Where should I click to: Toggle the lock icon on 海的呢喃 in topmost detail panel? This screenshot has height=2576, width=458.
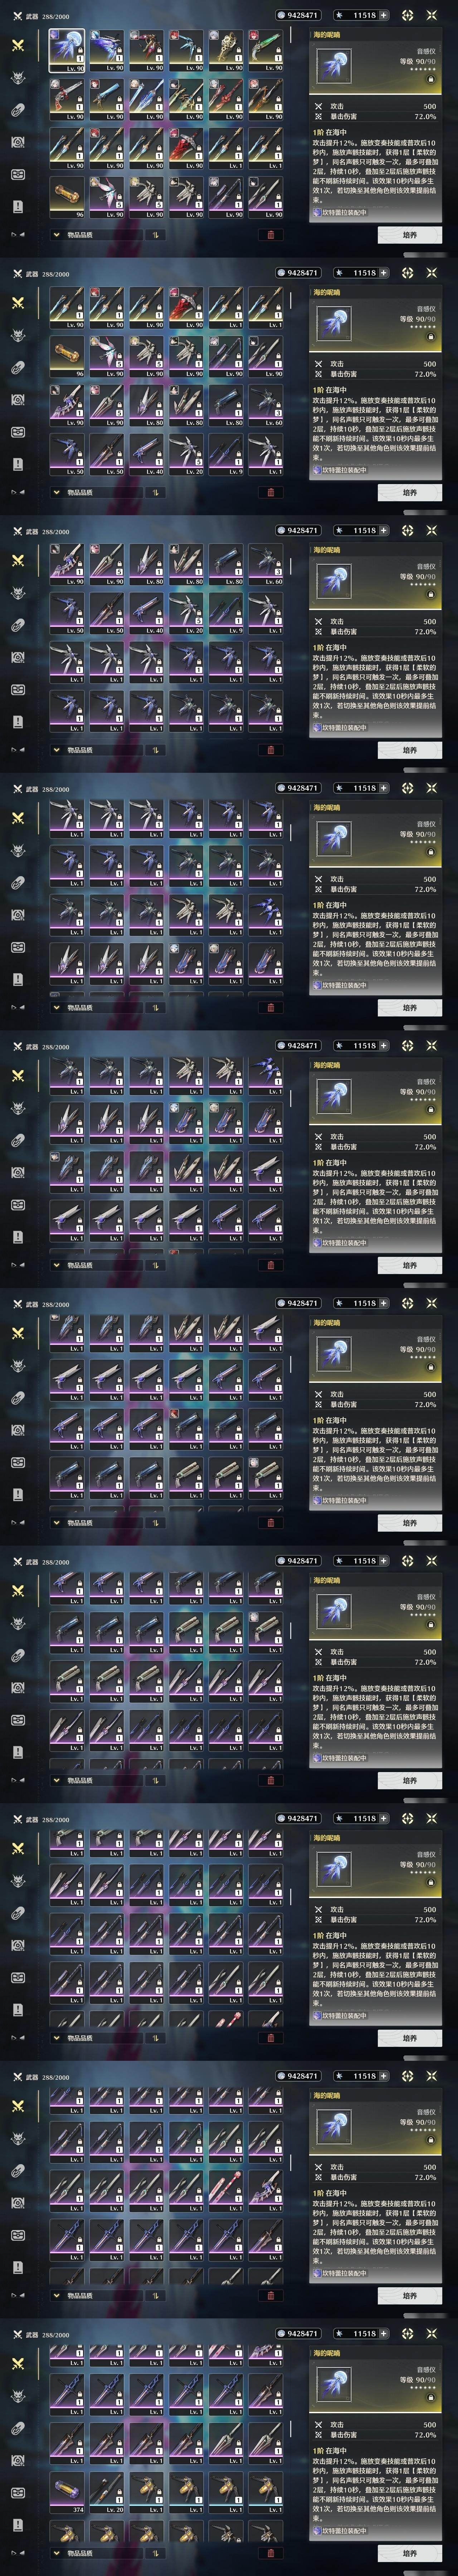pyautogui.click(x=431, y=78)
